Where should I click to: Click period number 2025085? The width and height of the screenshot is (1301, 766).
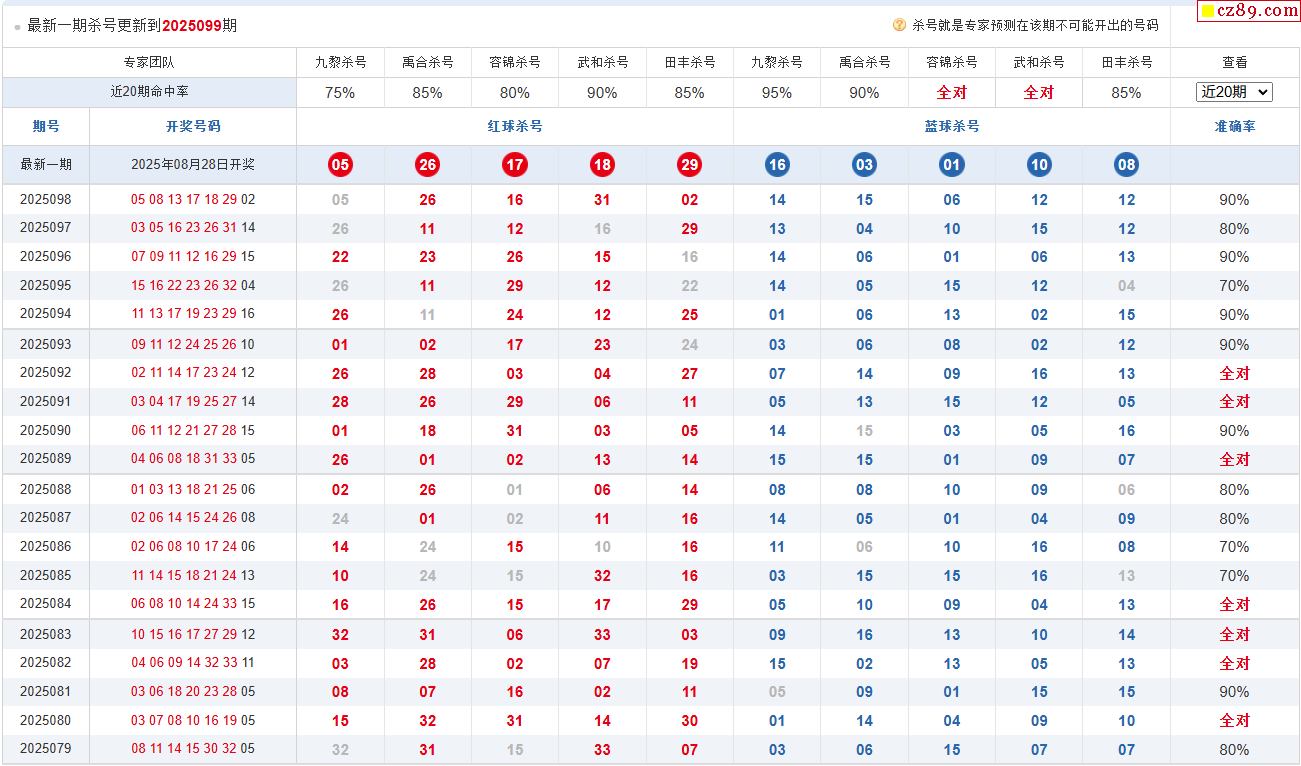46,575
